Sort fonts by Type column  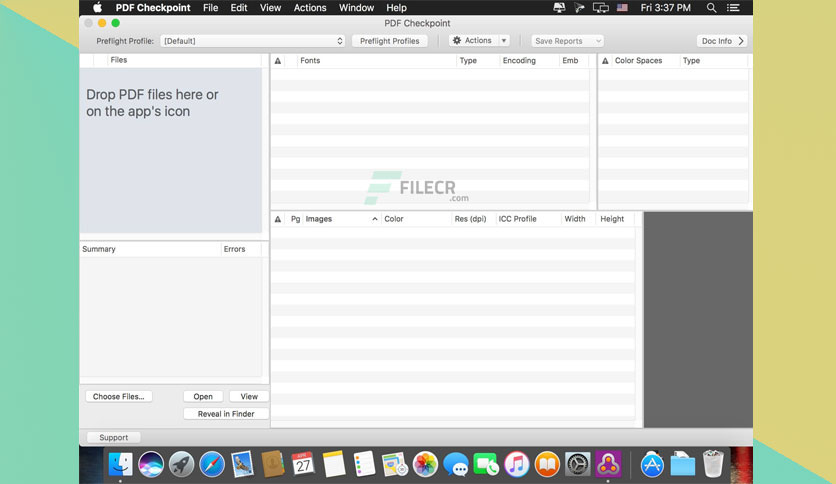pos(468,61)
